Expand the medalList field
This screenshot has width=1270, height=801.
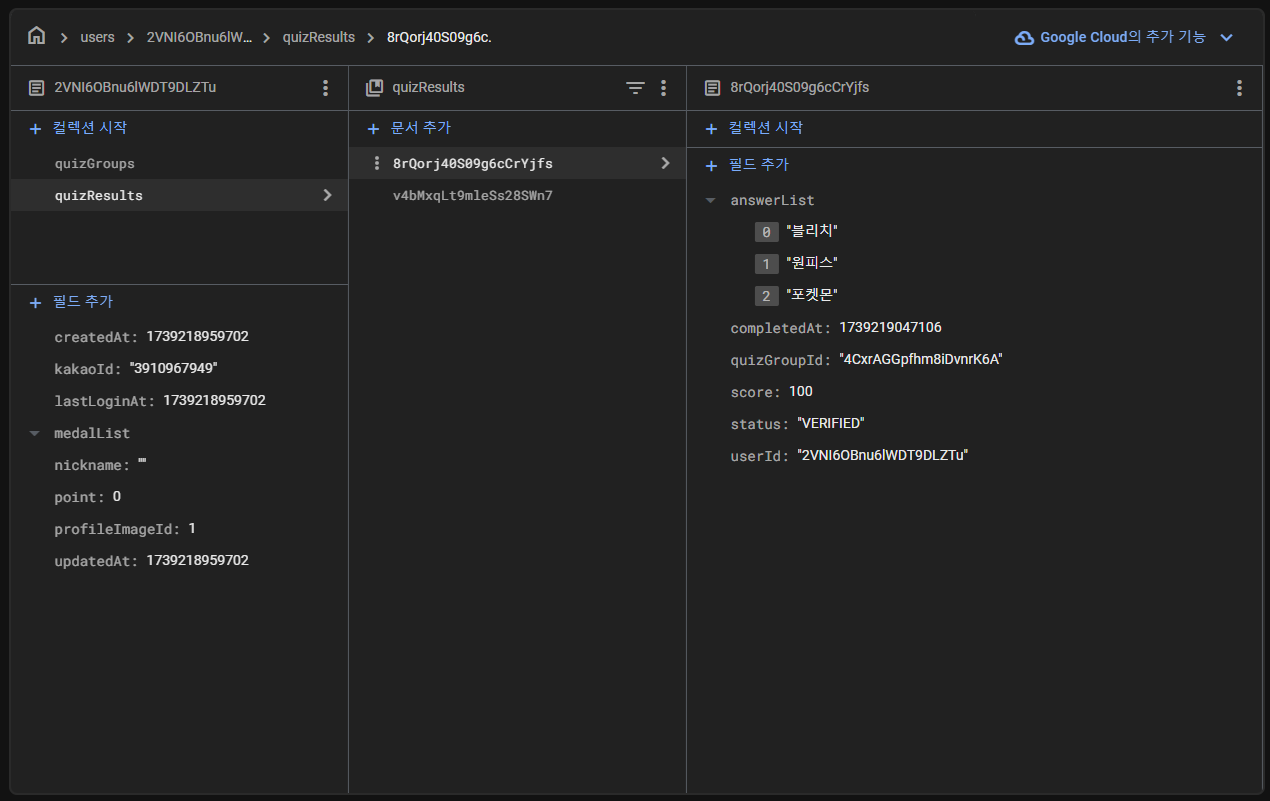35,433
